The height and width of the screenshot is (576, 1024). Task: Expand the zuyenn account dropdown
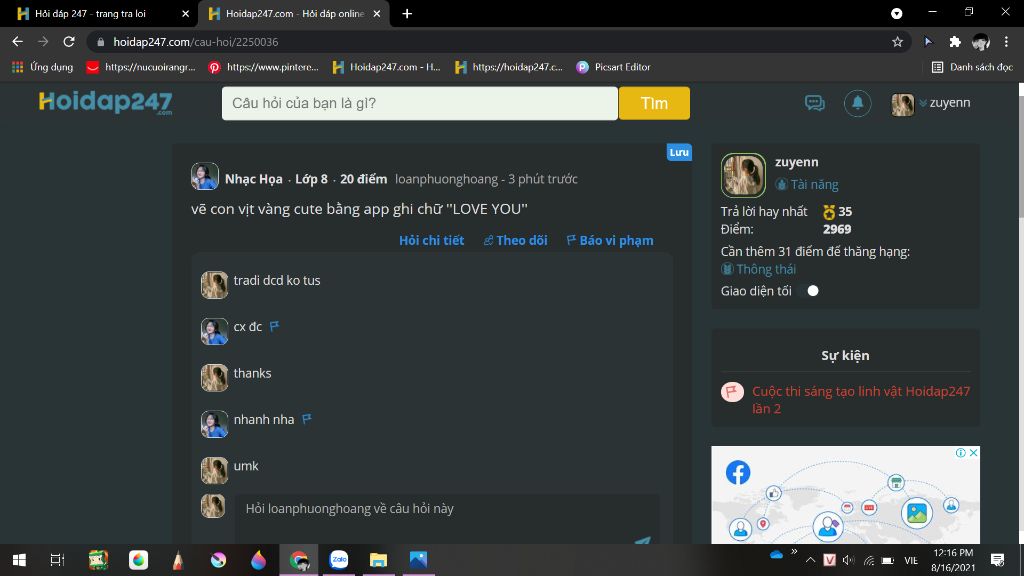tap(923, 103)
